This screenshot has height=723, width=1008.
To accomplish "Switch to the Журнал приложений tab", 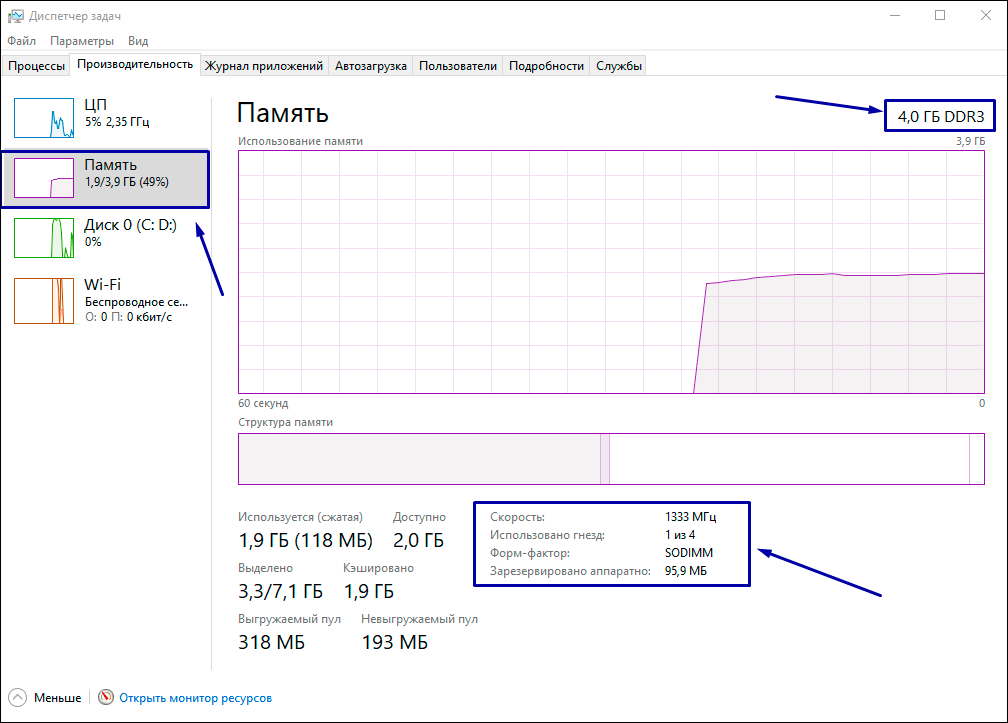I will 264,66.
